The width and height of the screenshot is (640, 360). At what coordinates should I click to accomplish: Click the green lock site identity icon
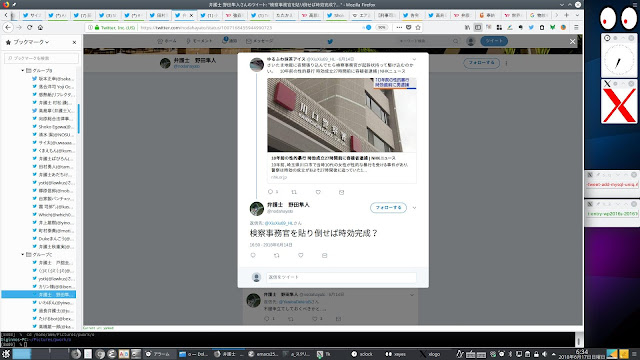click(97, 27)
